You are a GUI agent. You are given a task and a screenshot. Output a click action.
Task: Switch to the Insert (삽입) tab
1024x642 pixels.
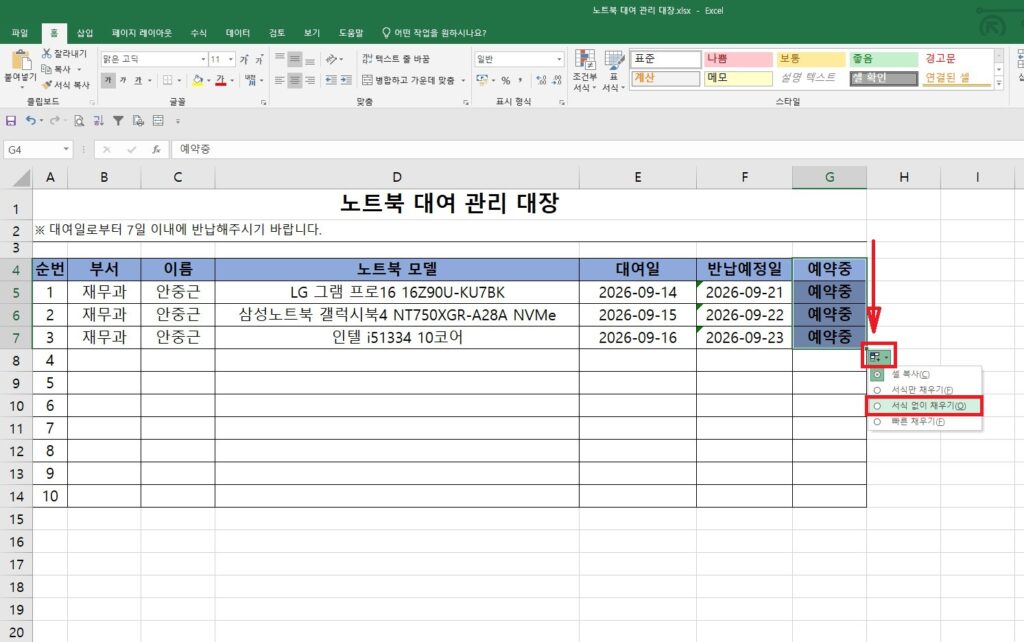[85, 33]
